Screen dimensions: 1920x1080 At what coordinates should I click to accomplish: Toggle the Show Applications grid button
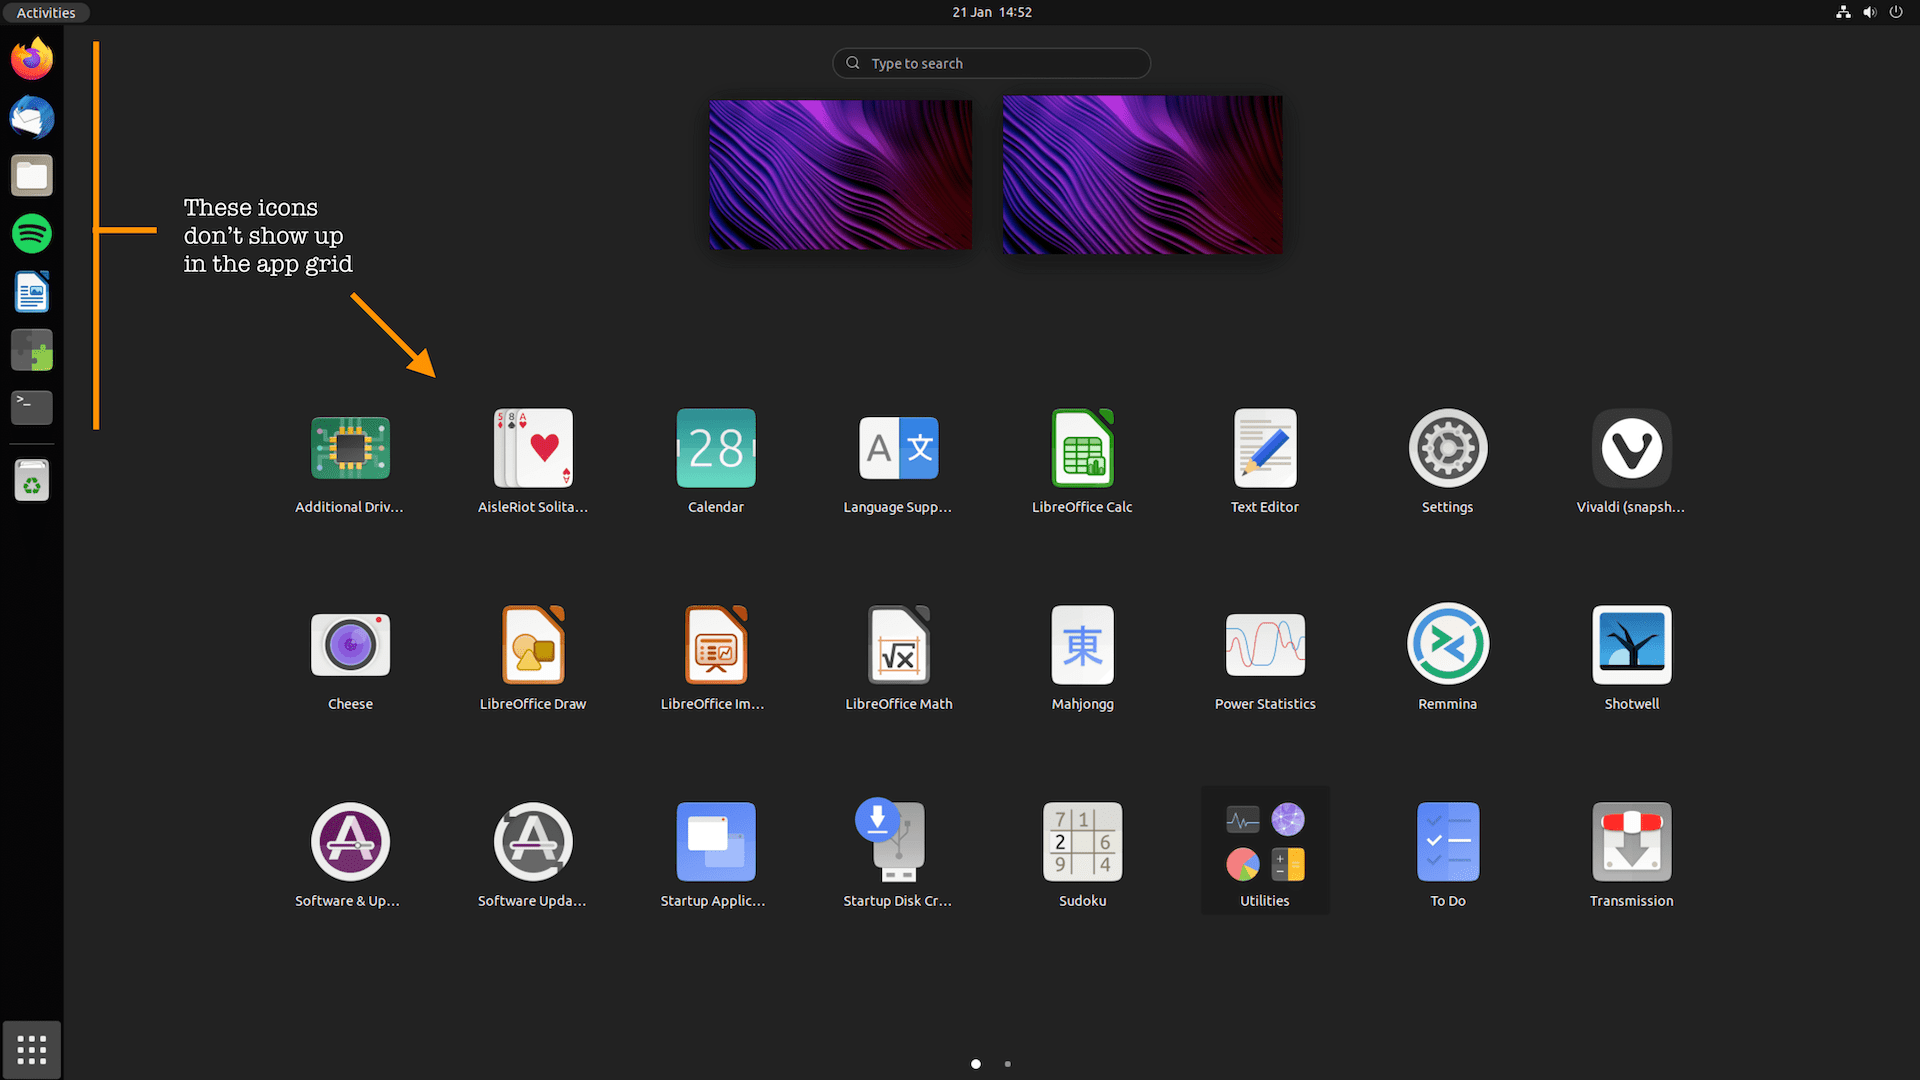point(32,1050)
